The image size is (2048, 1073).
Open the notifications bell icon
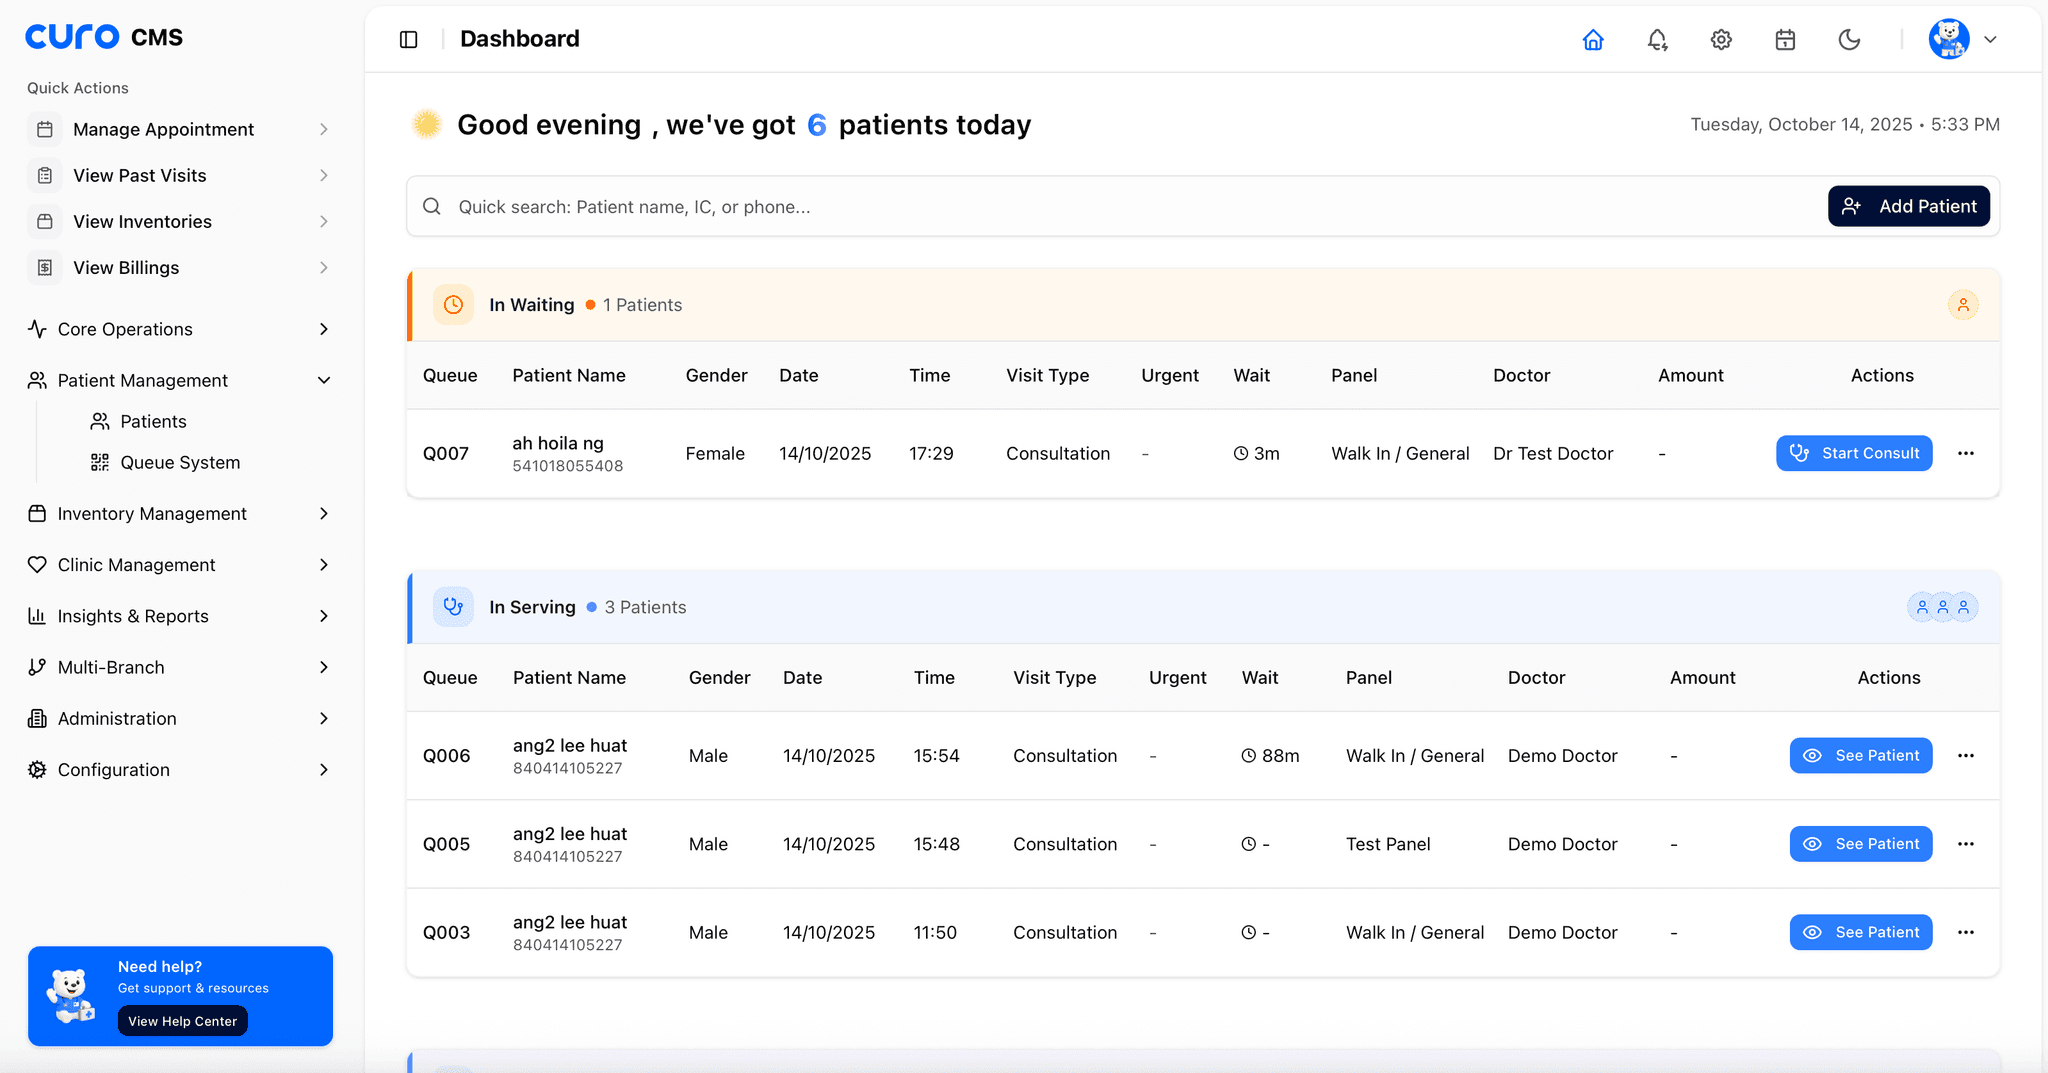[x=1657, y=39]
